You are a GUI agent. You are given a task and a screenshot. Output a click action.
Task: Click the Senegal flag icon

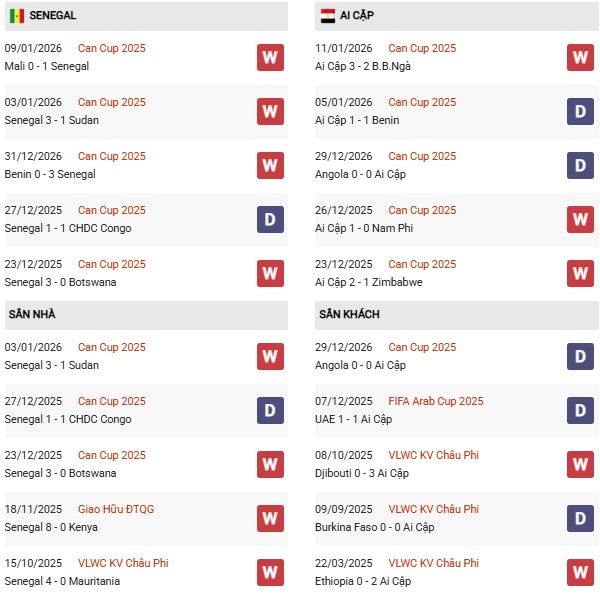17,16
